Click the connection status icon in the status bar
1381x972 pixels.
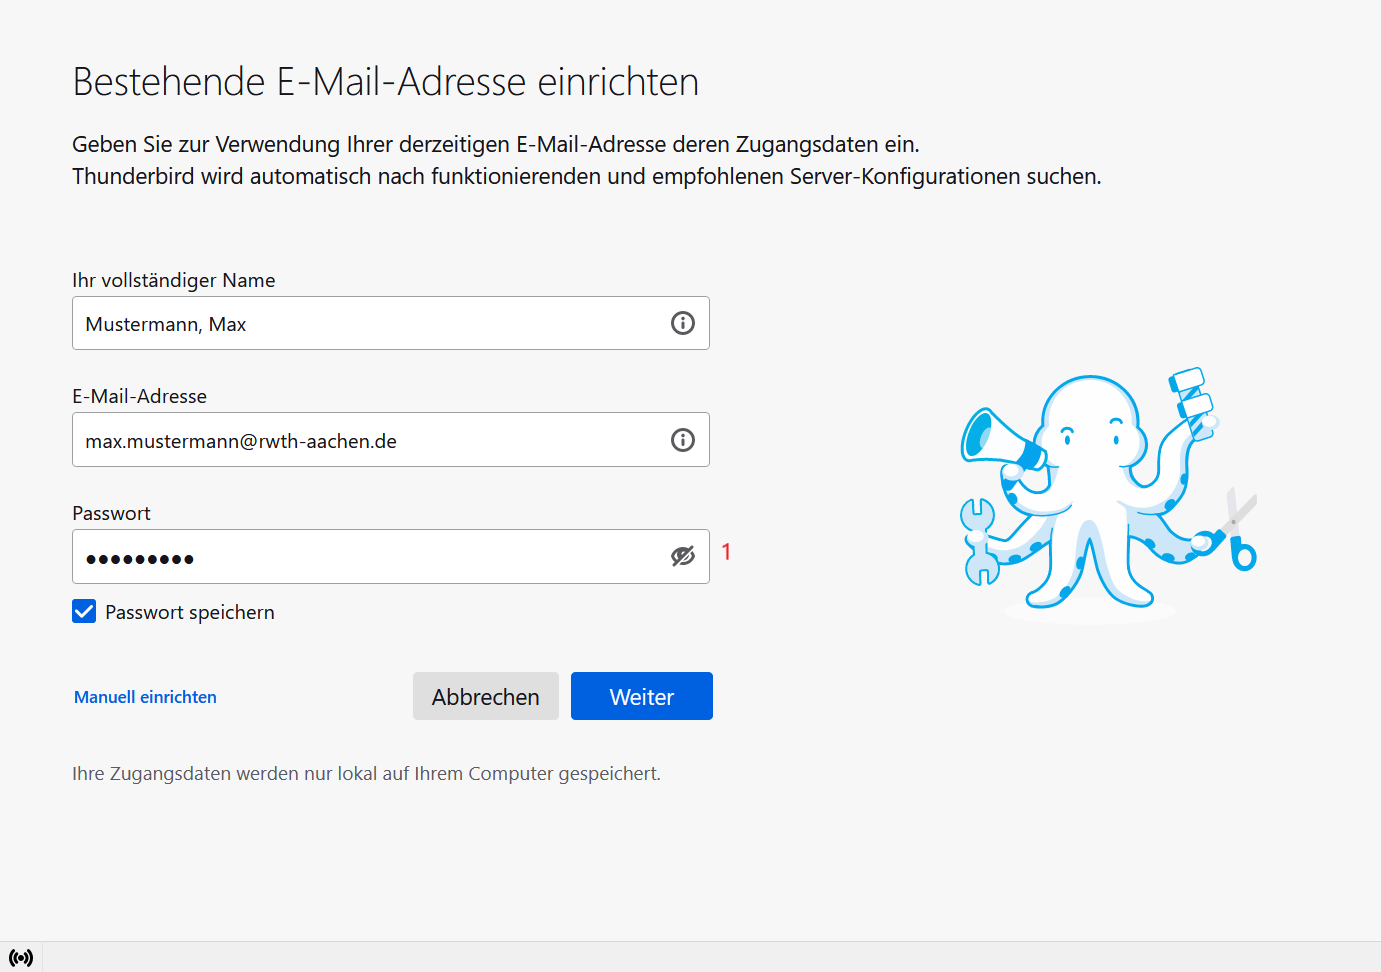point(21,957)
